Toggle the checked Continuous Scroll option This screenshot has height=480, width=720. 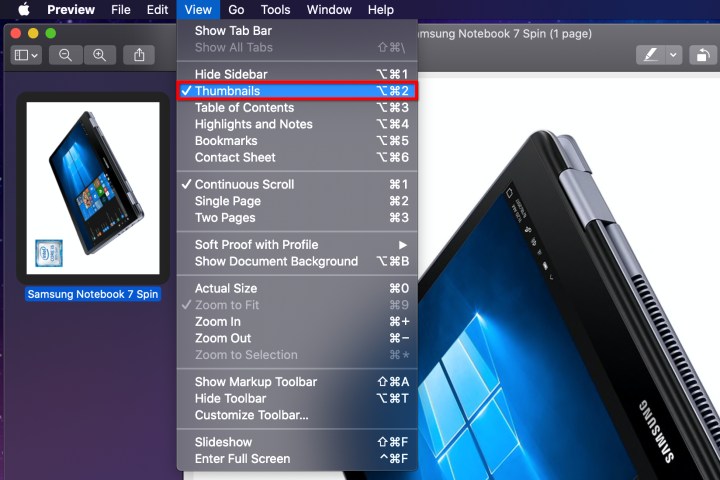pos(297,184)
